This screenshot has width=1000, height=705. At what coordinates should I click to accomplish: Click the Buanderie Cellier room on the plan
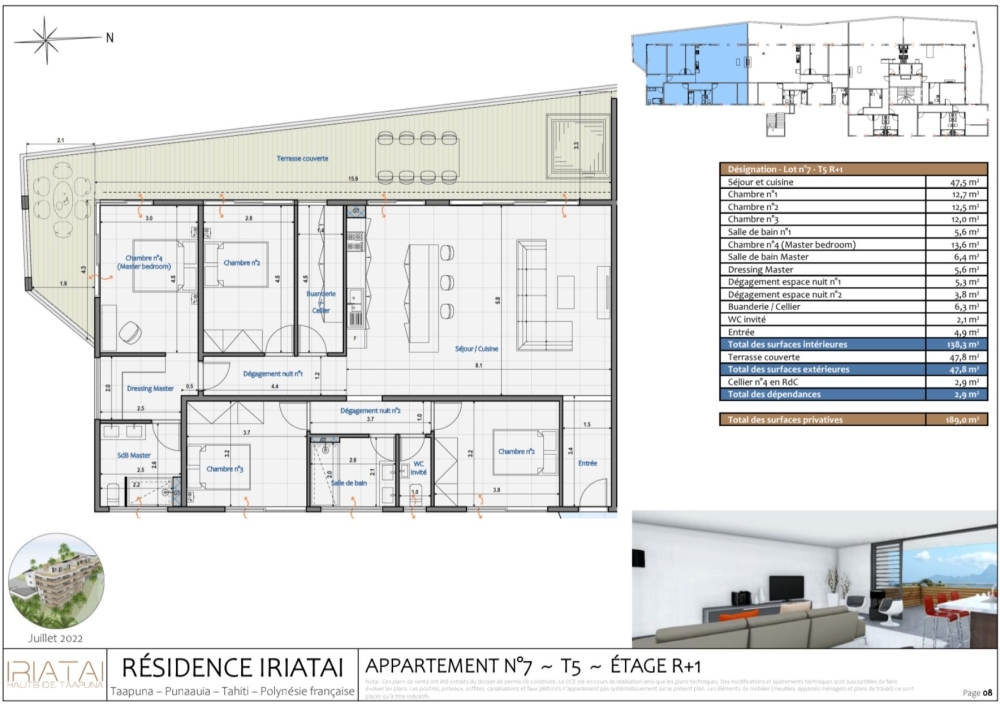(321, 301)
